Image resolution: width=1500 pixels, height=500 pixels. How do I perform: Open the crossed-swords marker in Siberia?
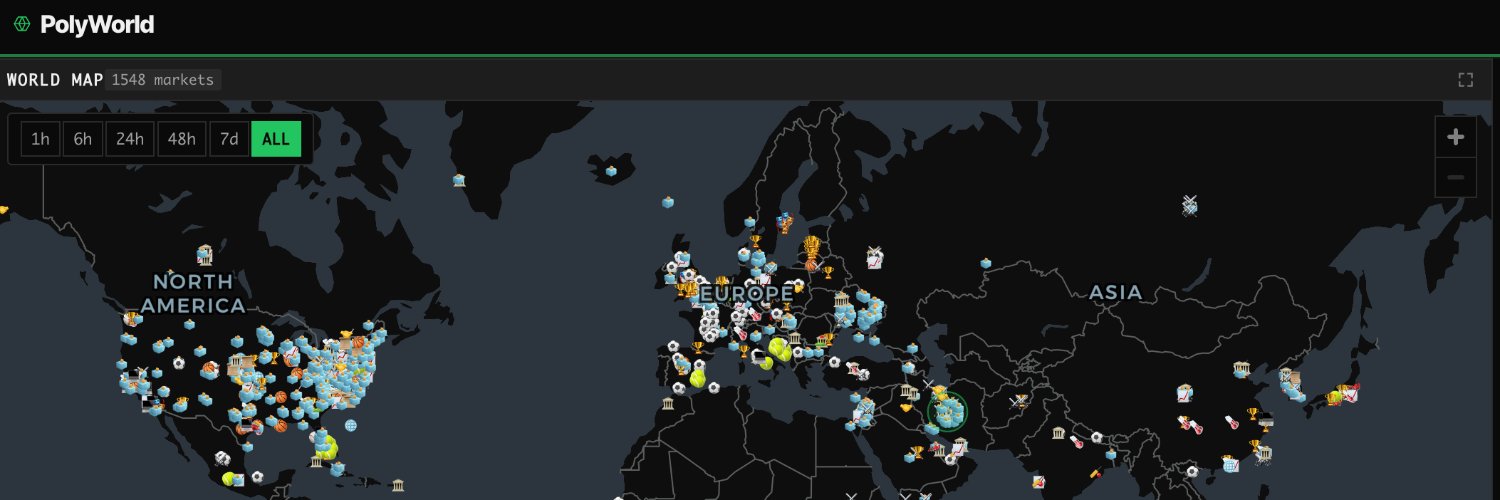(x=1189, y=205)
